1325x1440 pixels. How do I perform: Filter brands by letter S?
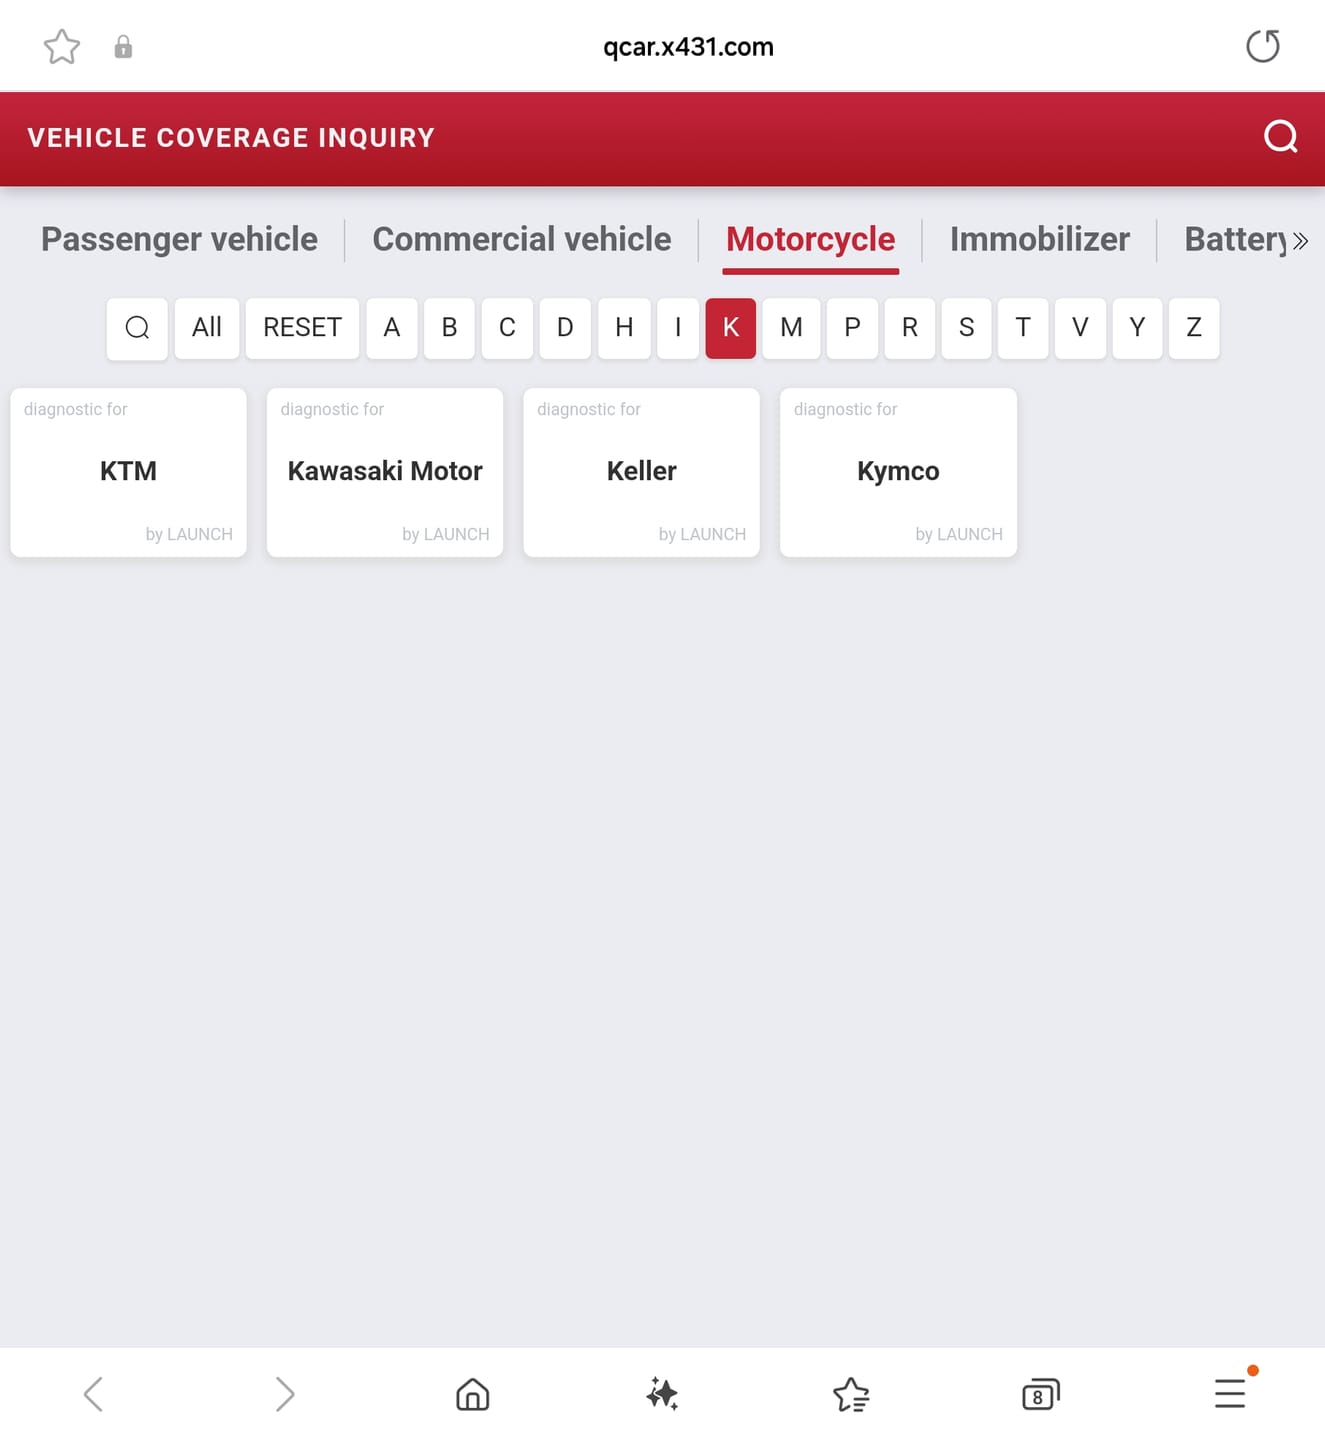coord(966,328)
